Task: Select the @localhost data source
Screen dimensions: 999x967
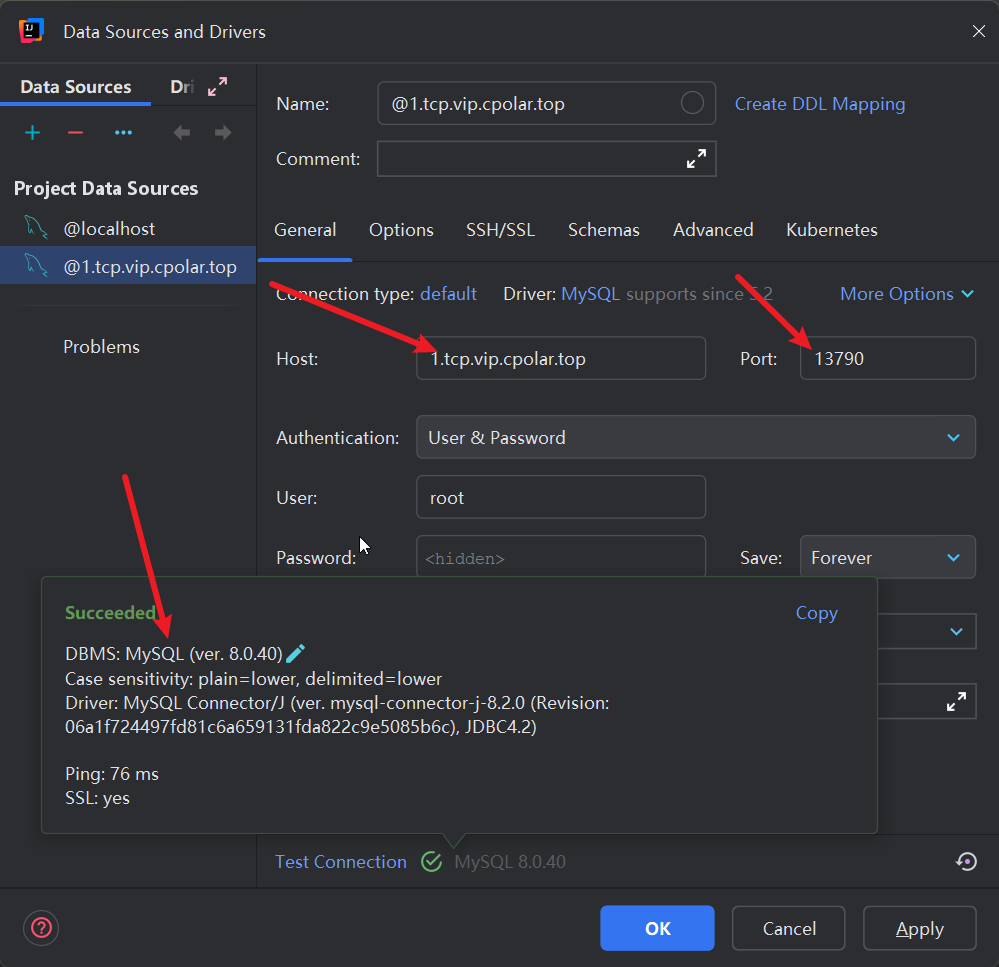Action: coord(127,229)
